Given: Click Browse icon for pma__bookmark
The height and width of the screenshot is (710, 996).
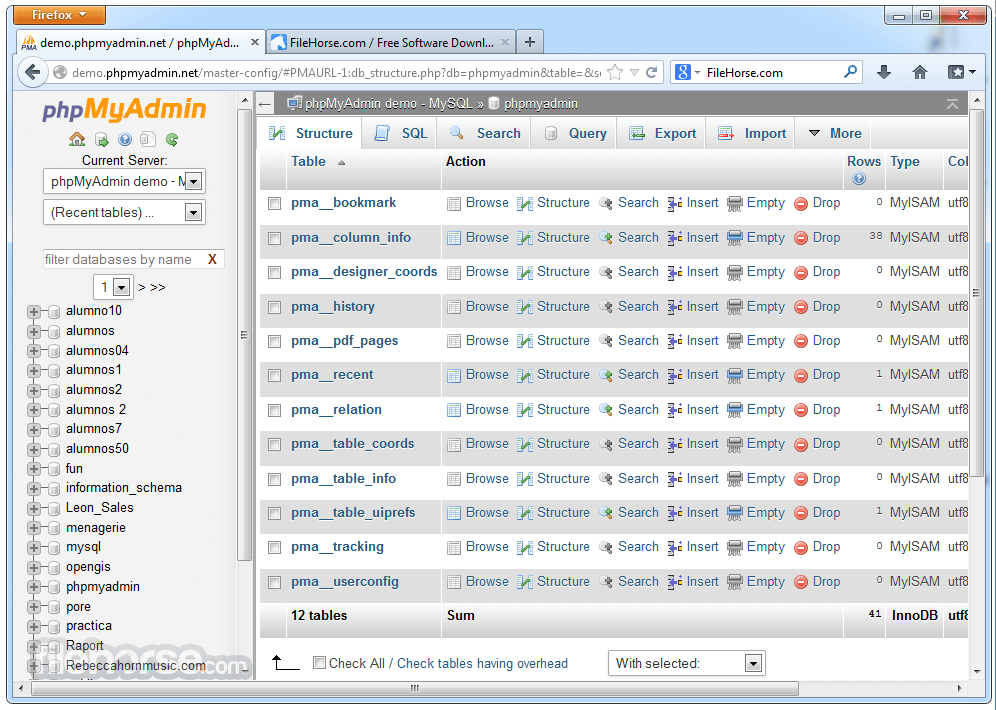Looking at the screenshot, I should [454, 203].
